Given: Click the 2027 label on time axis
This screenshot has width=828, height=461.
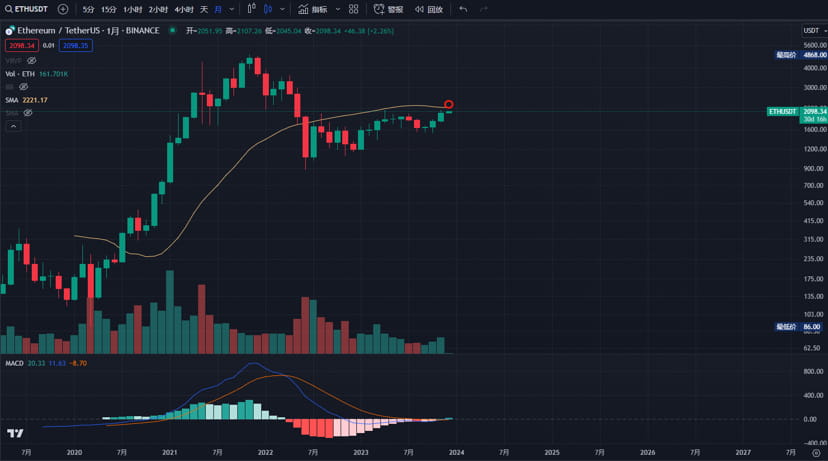Looking at the screenshot, I should (x=743, y=453).
